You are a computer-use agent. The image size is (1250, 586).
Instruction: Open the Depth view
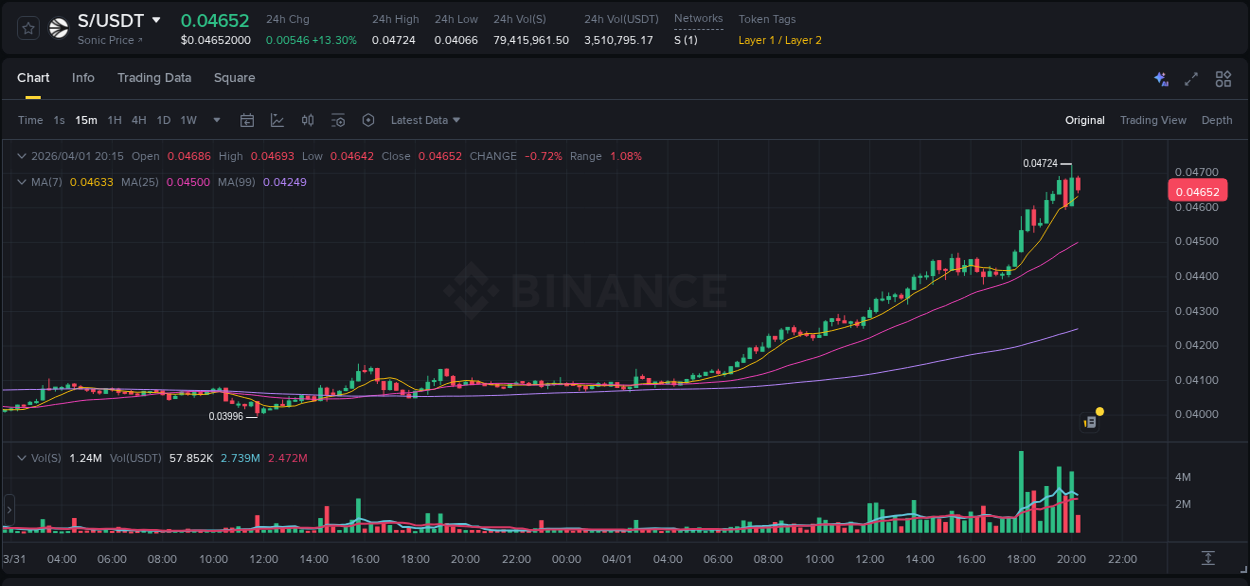[1217, 120]
